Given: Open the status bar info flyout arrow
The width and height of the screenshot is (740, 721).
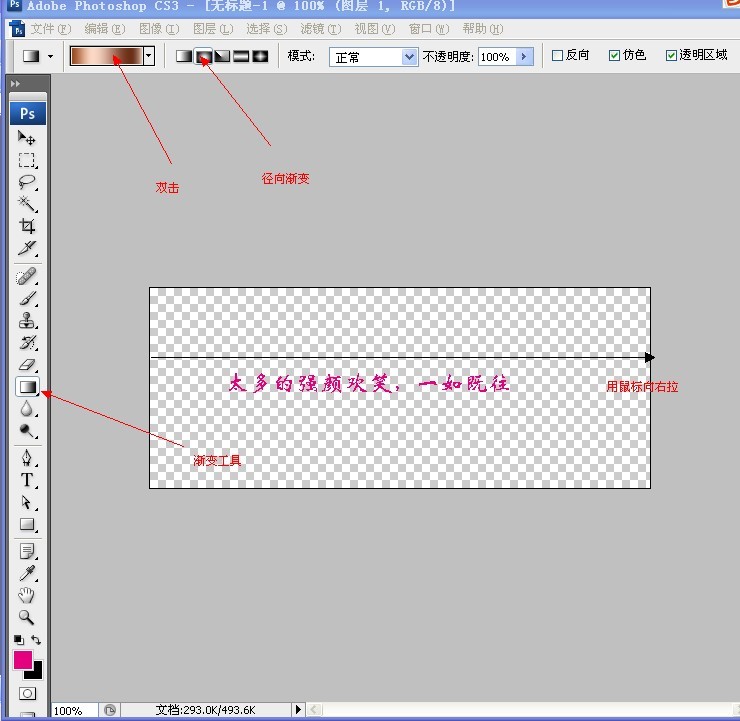Looking at the screenshot, I should point(298,709).
